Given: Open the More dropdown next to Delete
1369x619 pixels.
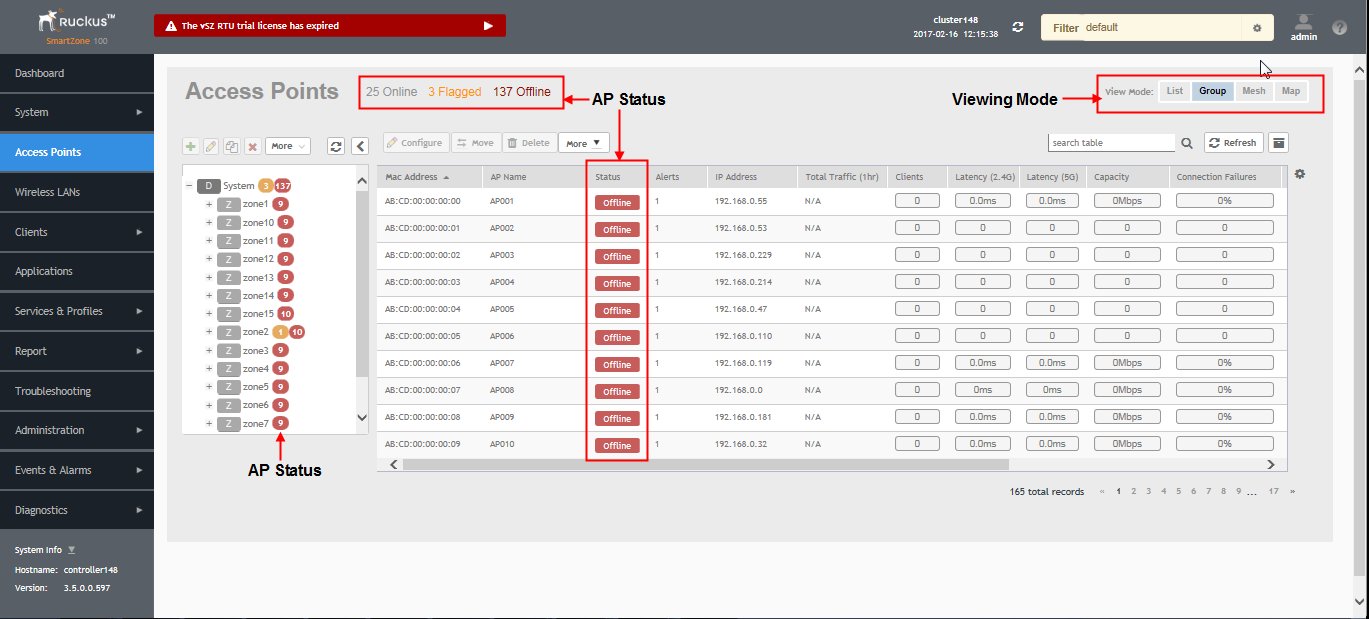Looking at the screenshot, I should 583,143.
